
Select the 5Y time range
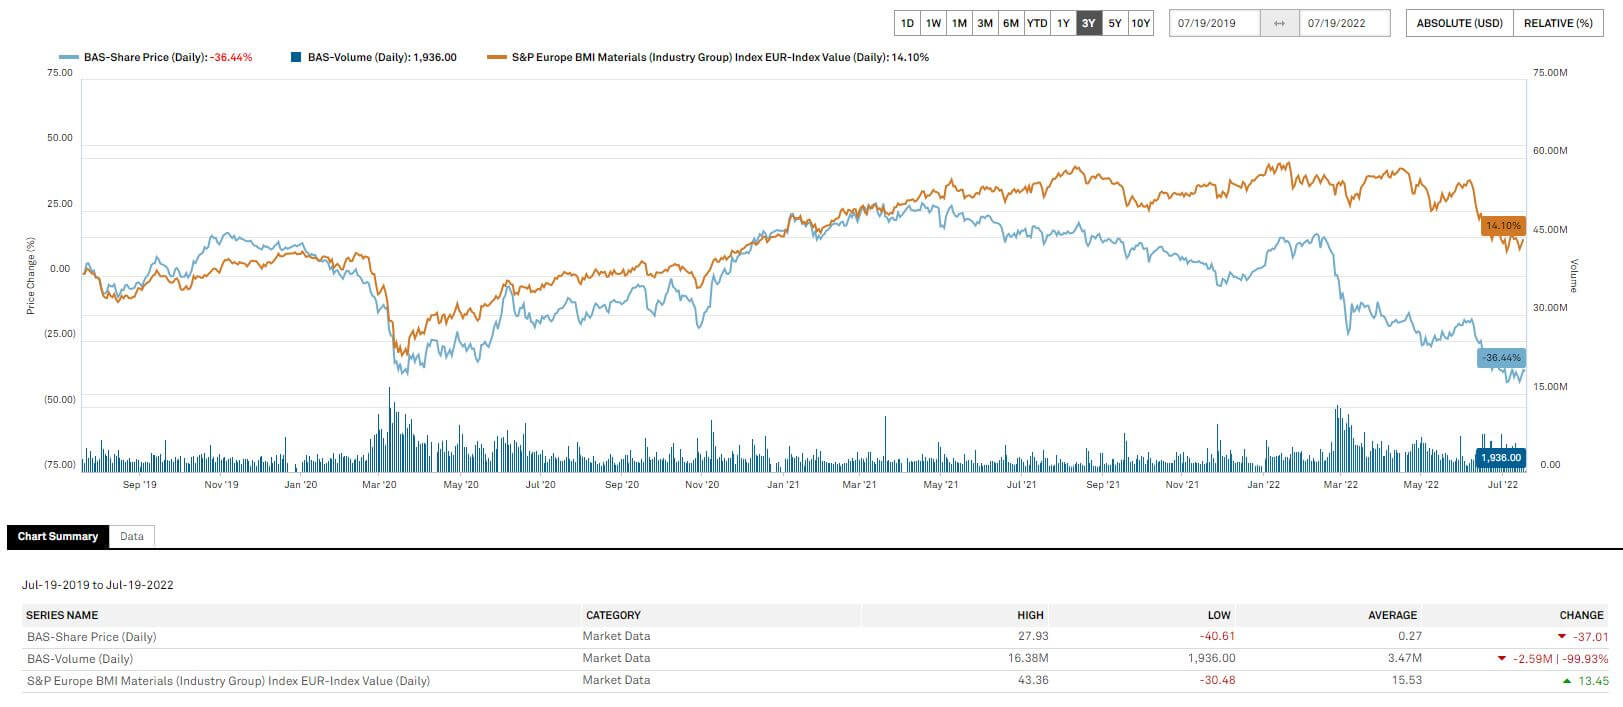(x=1115, y=23)
